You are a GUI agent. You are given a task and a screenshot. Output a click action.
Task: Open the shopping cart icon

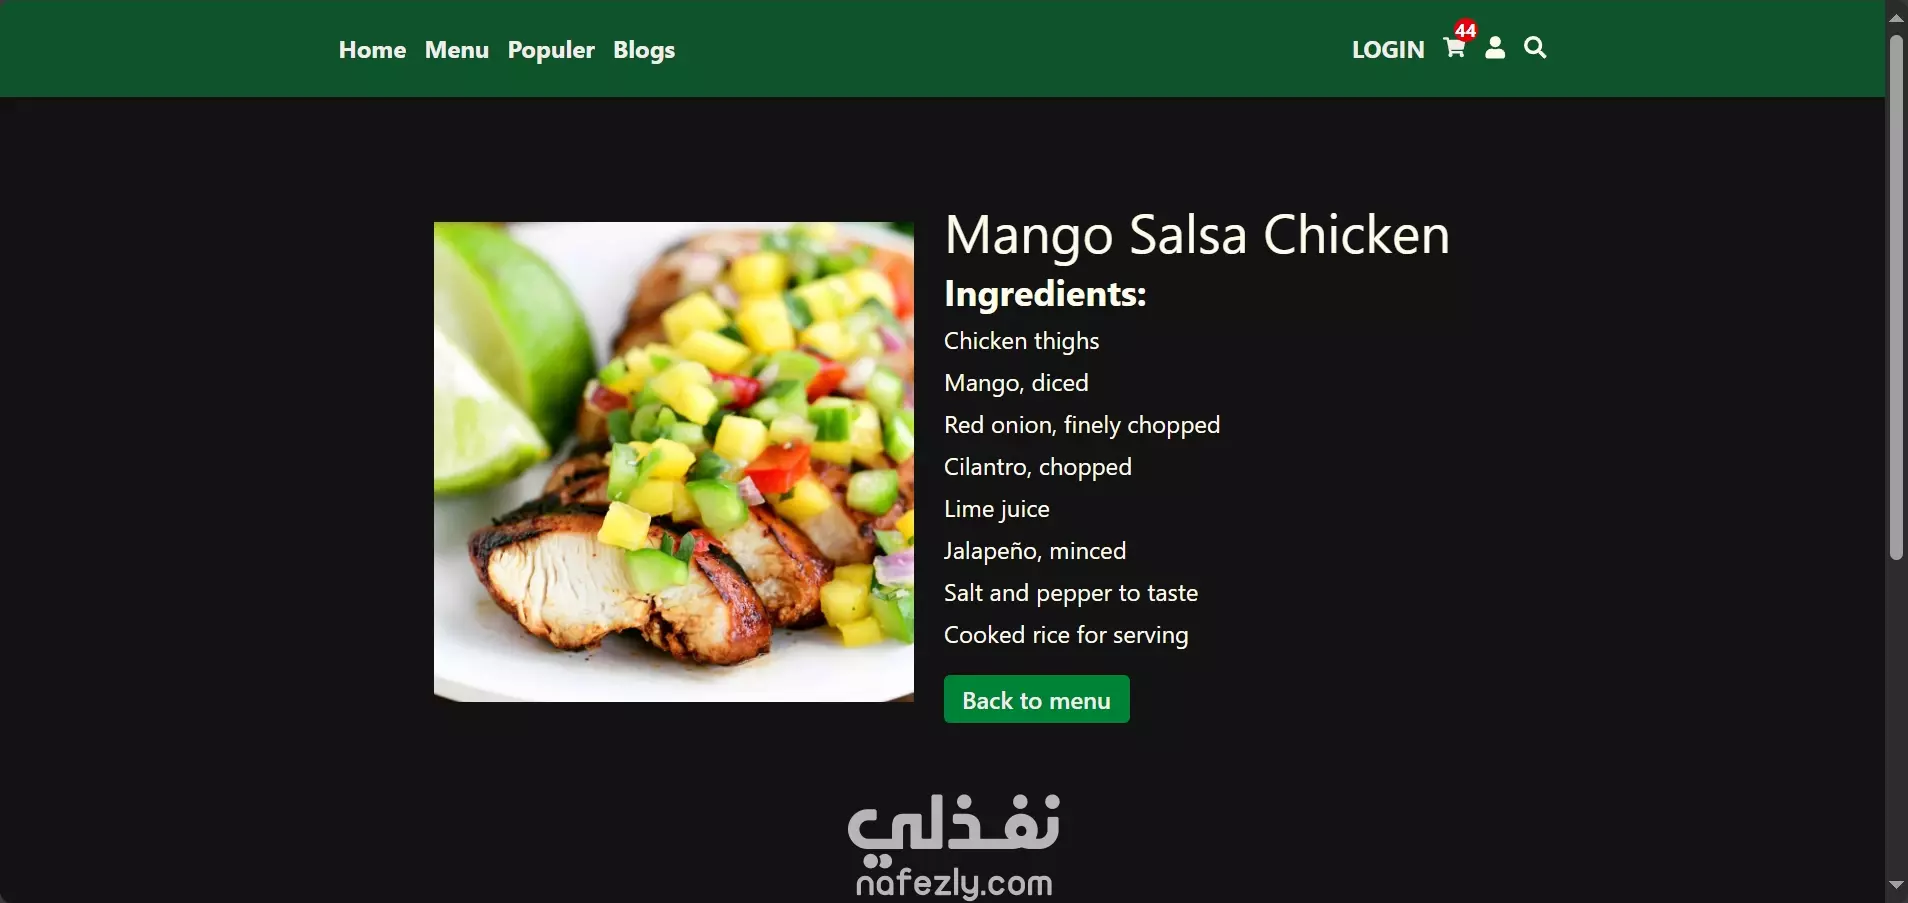point(1454,48)
